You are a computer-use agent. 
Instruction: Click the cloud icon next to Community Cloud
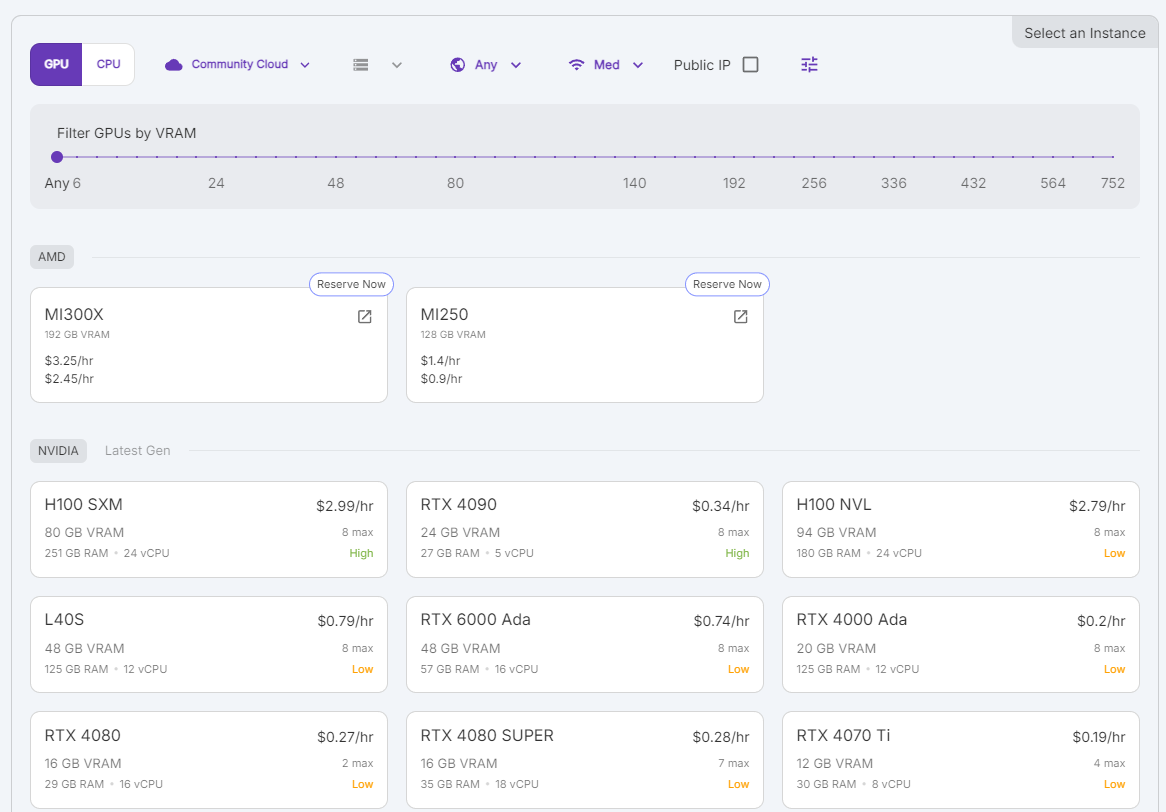[173, 63]
